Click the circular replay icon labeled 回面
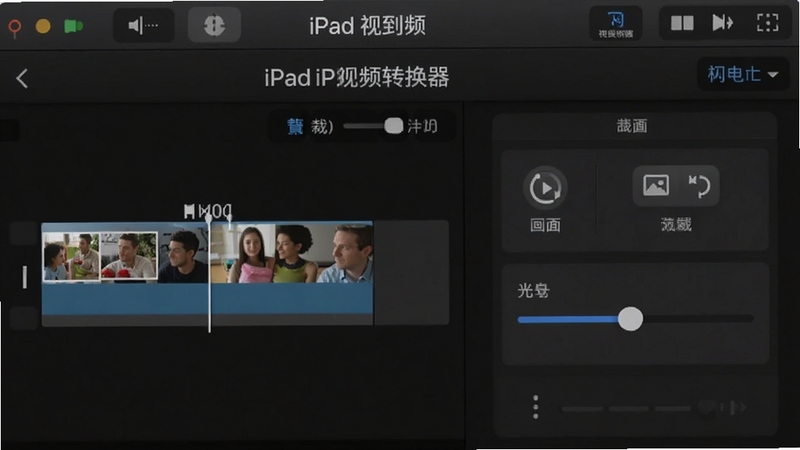Viewport: 800px width, 450px height. tap(545, 188)
